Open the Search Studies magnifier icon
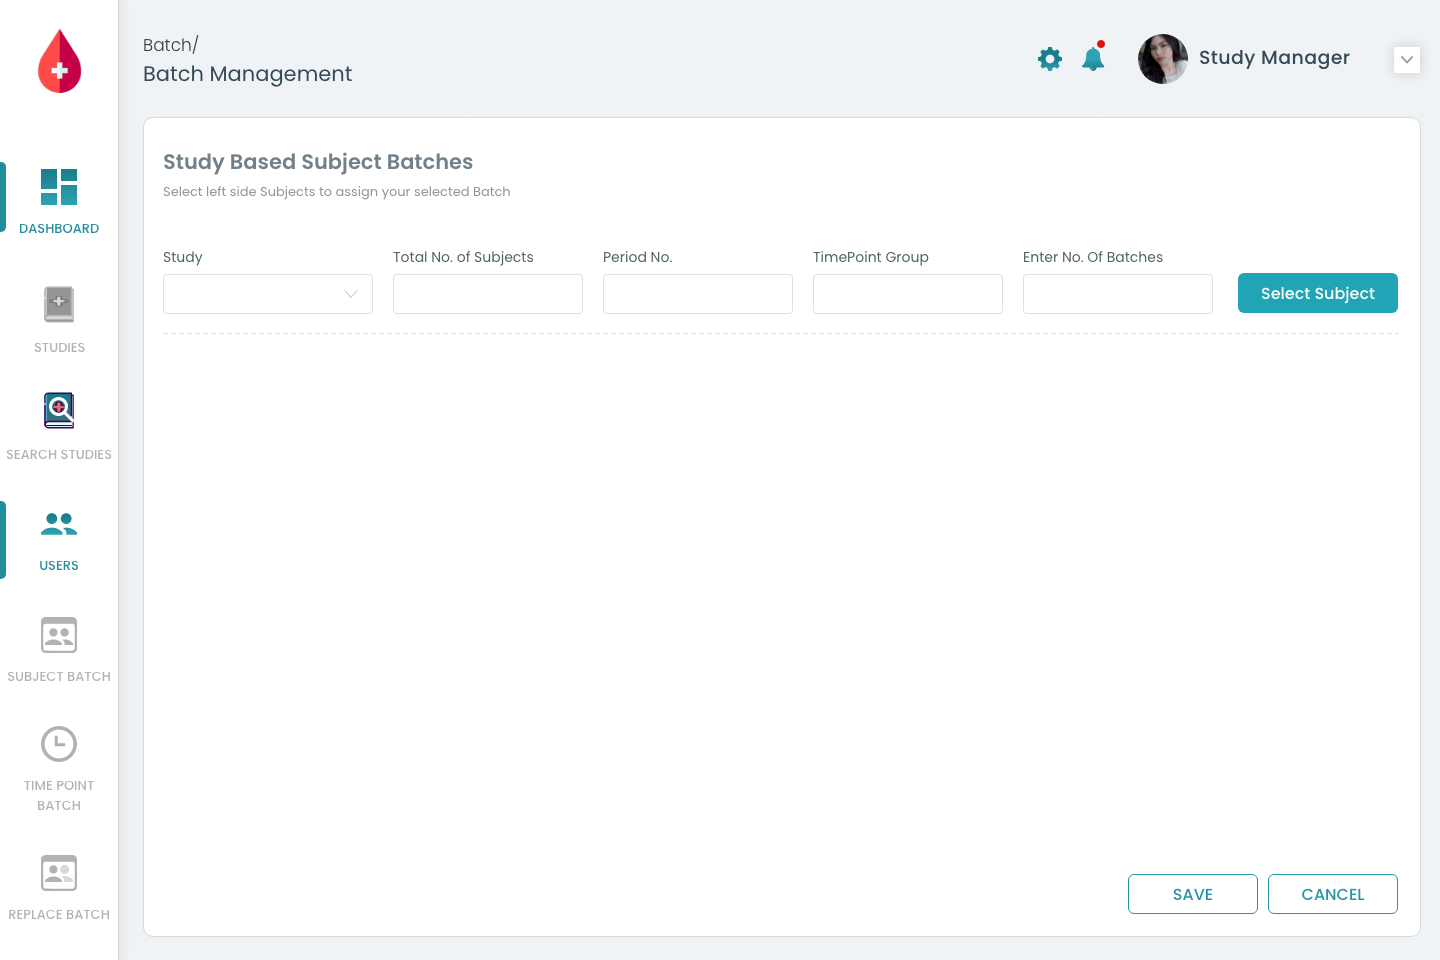This screenshot has height=960, width=1440. pyautogui.click(x=59, y=410)
